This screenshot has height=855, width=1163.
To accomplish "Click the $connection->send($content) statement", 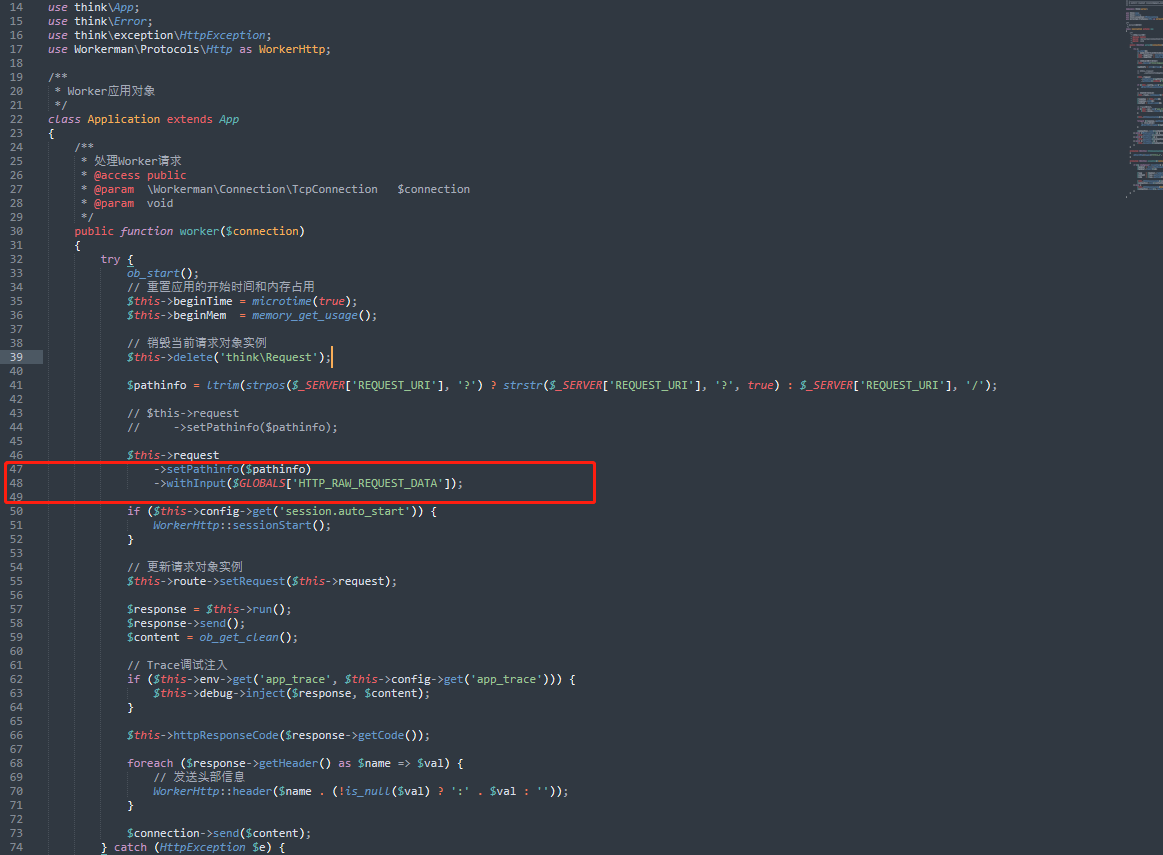I will 219,833.
